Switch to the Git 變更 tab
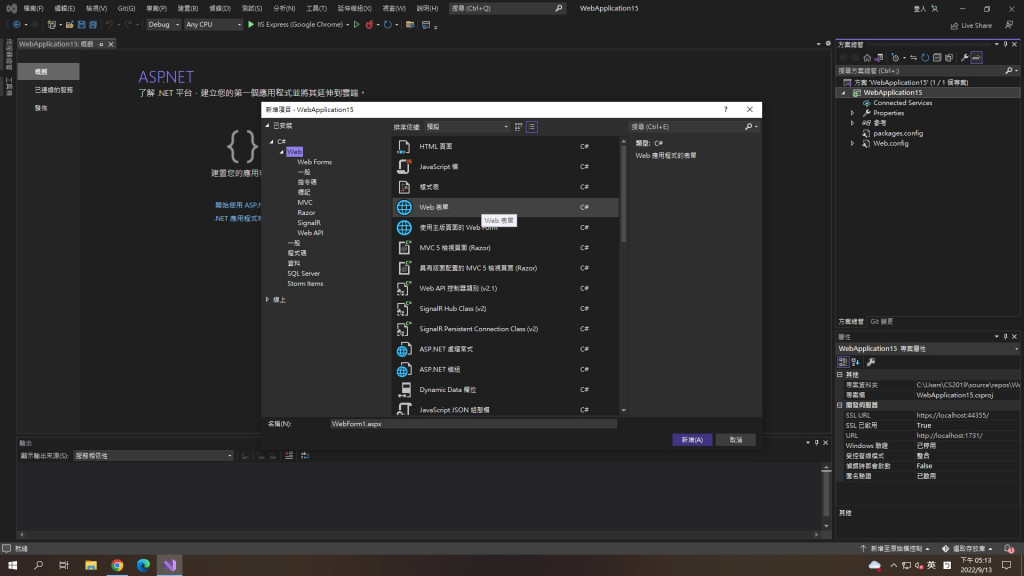 (882, 321)
